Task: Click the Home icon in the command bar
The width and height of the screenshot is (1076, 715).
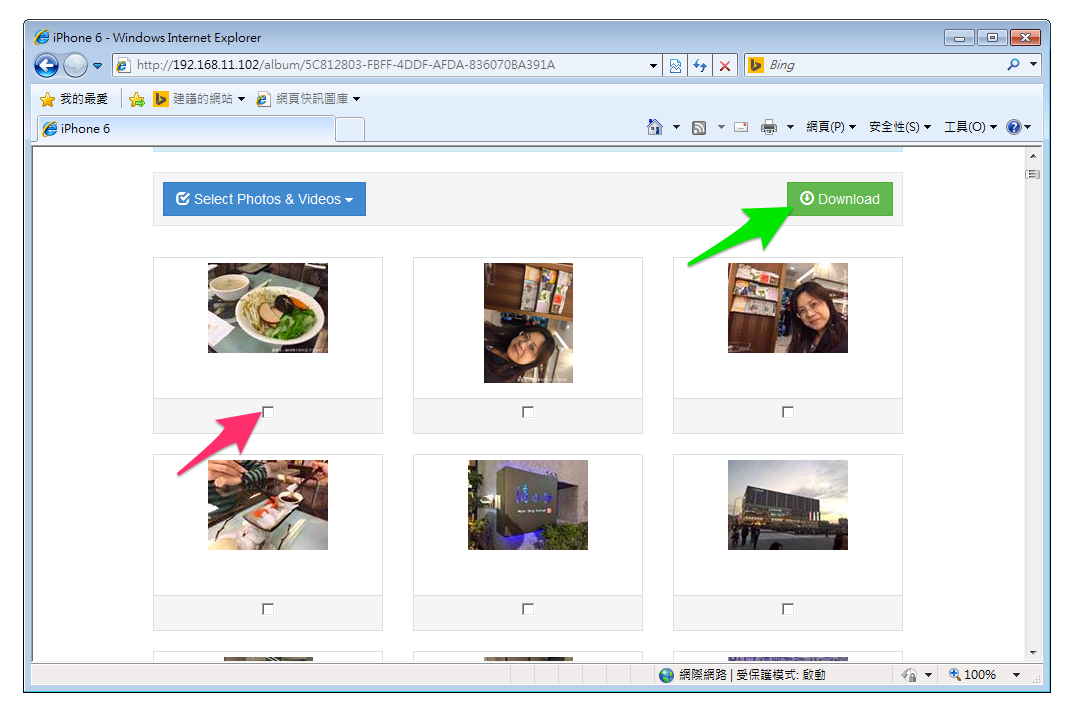Action: (x=655, y=127)
